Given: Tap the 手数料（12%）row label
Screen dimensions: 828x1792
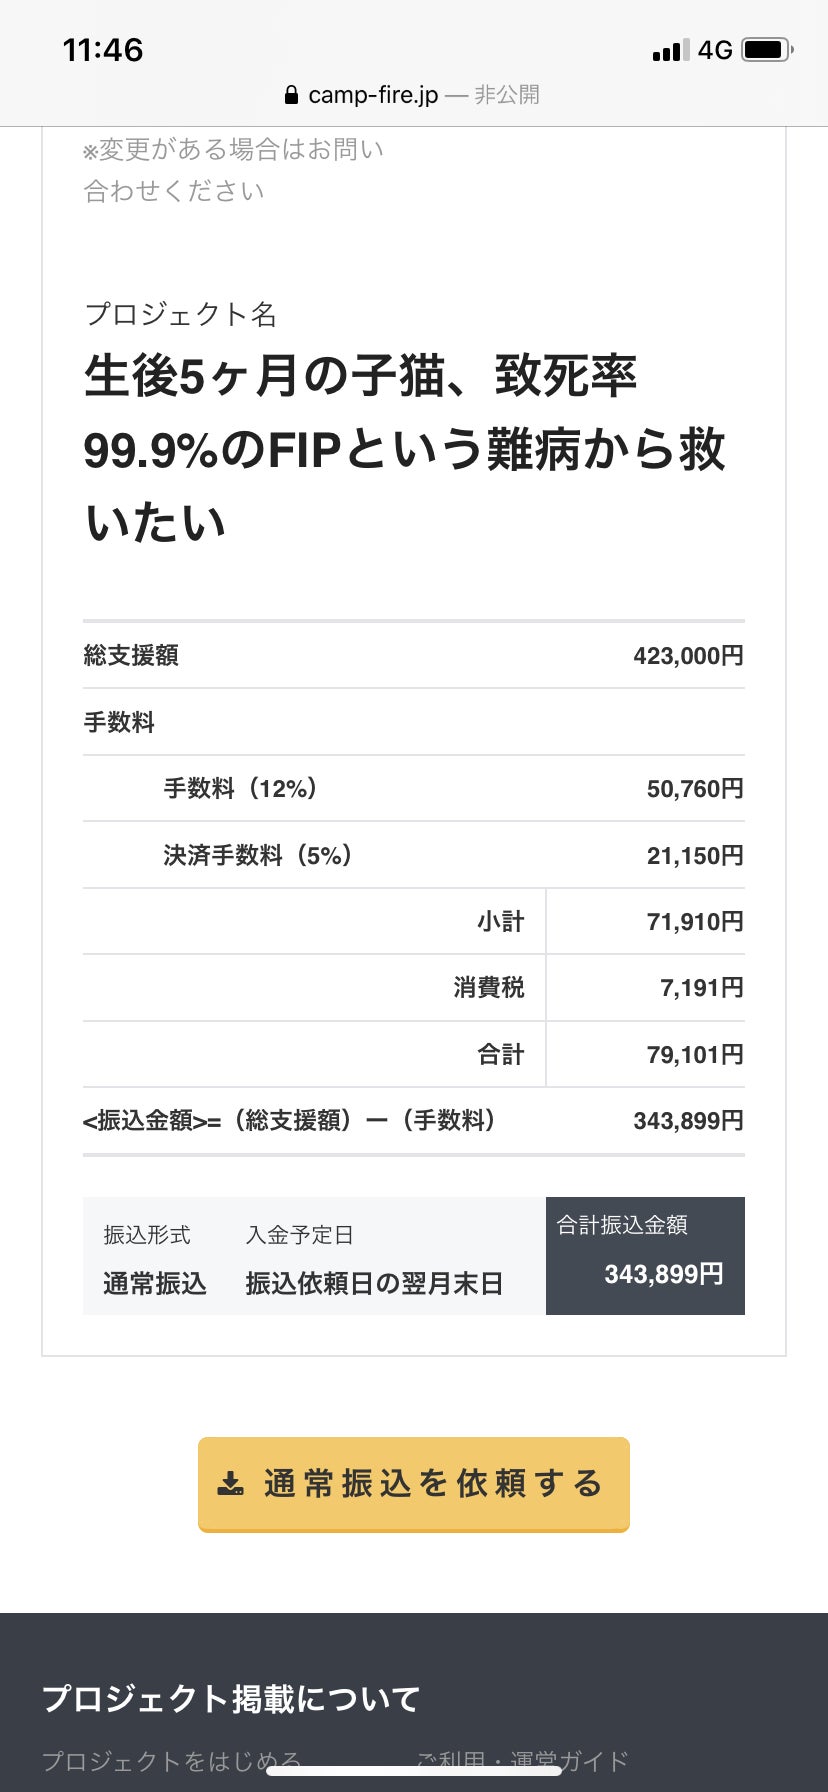Looking at the screenshot, I should [x=241, y=789].
